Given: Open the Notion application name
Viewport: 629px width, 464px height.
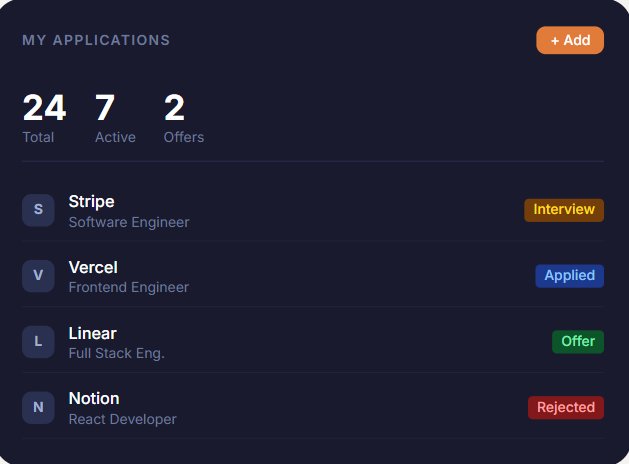Looking at the screenshot, I should click(94, 399).
